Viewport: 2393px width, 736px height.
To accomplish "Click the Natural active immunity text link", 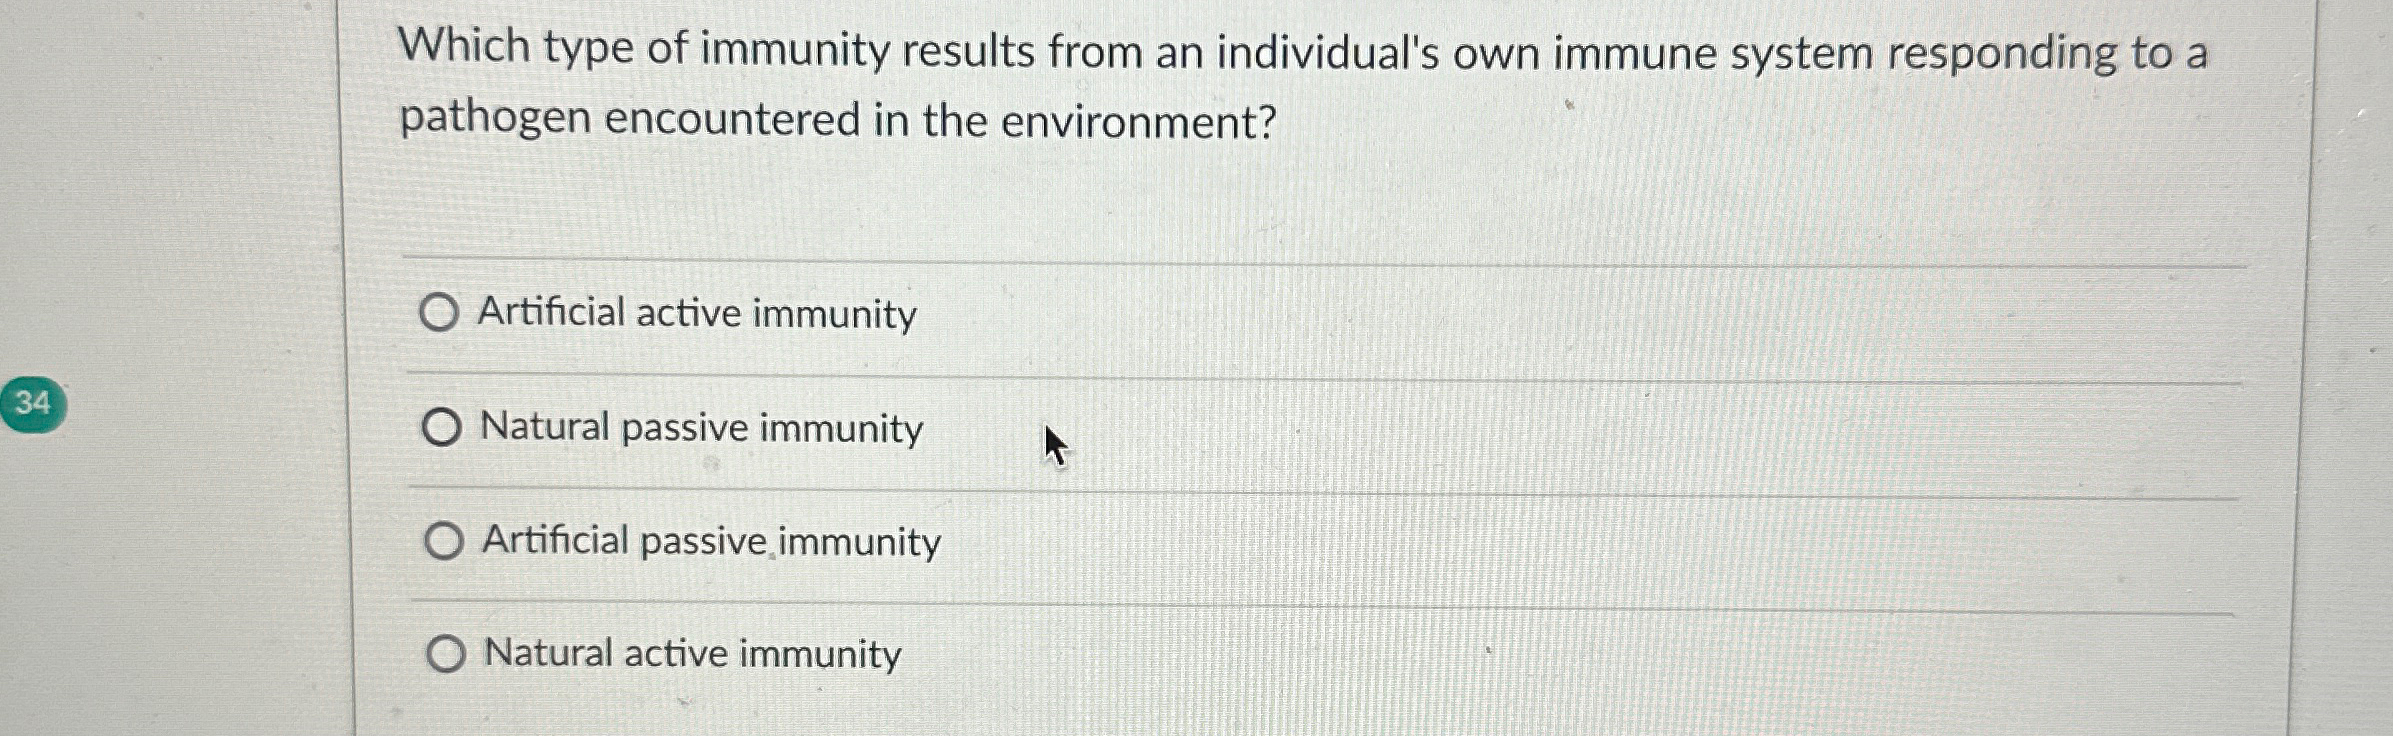I will pos(690,654).
